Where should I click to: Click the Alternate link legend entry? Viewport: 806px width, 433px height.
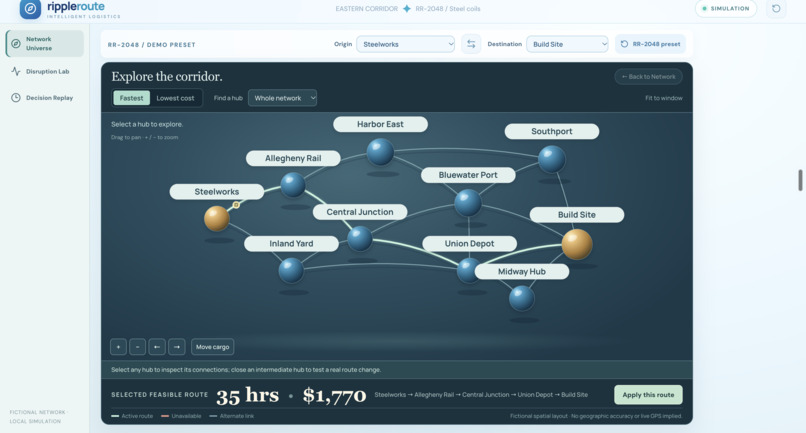click(232, 416)
